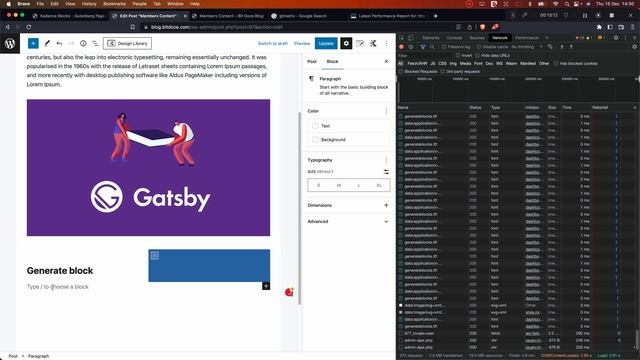This screenshot has height=360, width=640.
Task: Pick the Background color swatch
Action: point(315,140)
